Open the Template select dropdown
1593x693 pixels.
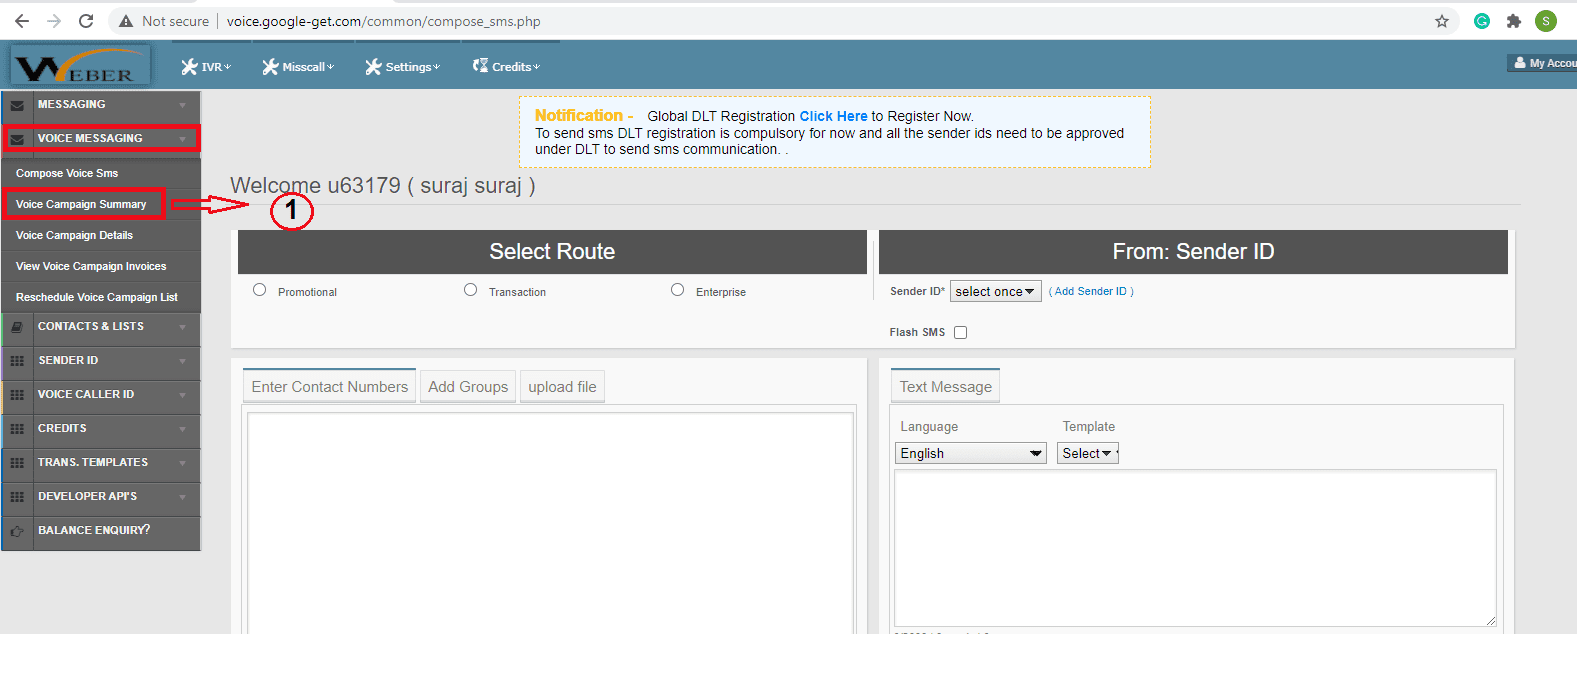[x=1087, y=453]
